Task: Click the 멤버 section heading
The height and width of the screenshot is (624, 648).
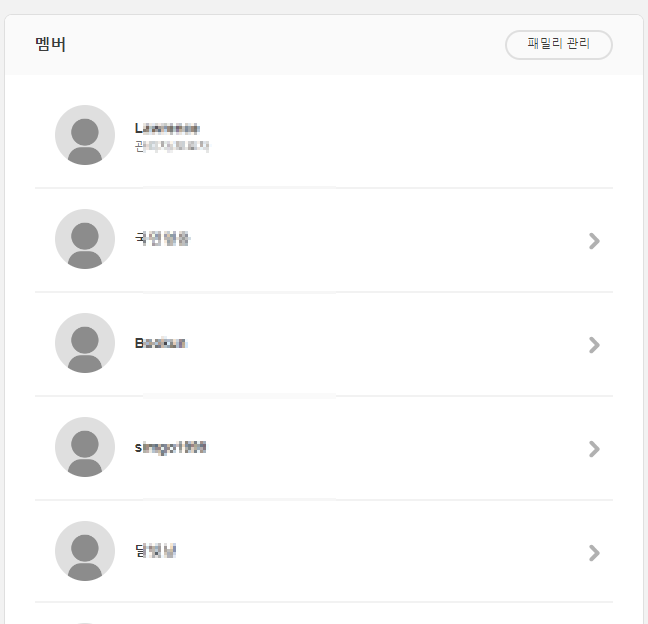Action: pos(50,45)
